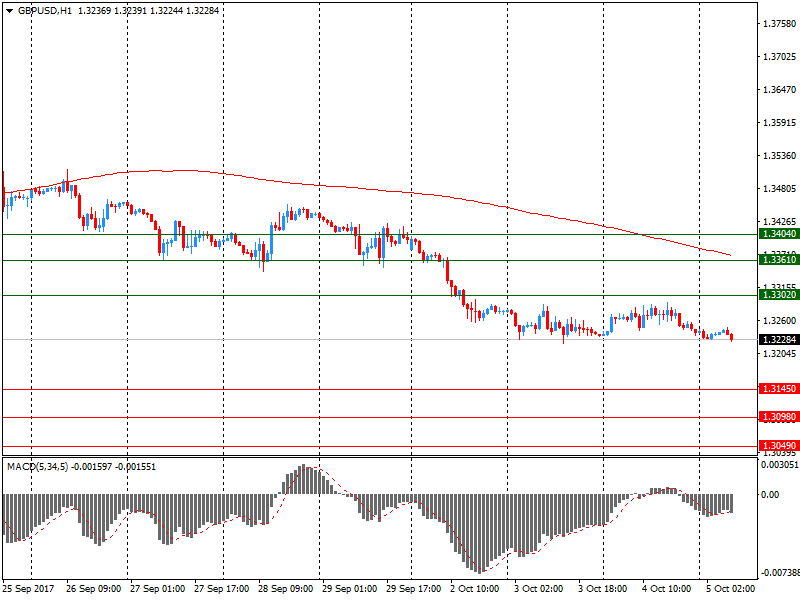Click the GBPUSD,H1 chart title text
800x600 pixels.
45,11
